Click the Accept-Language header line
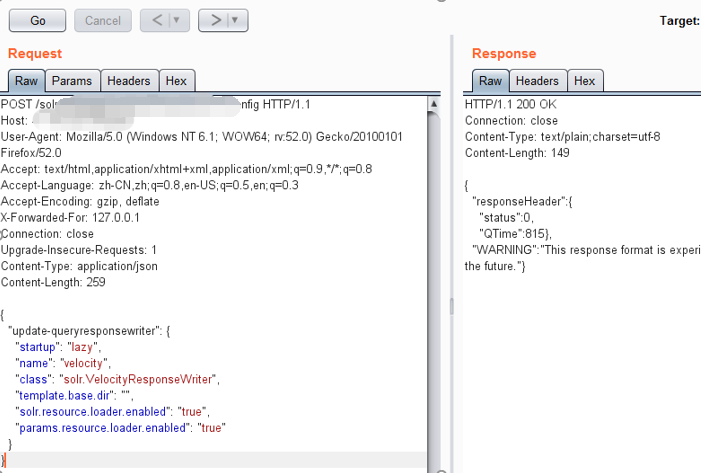 pos(149,185)
